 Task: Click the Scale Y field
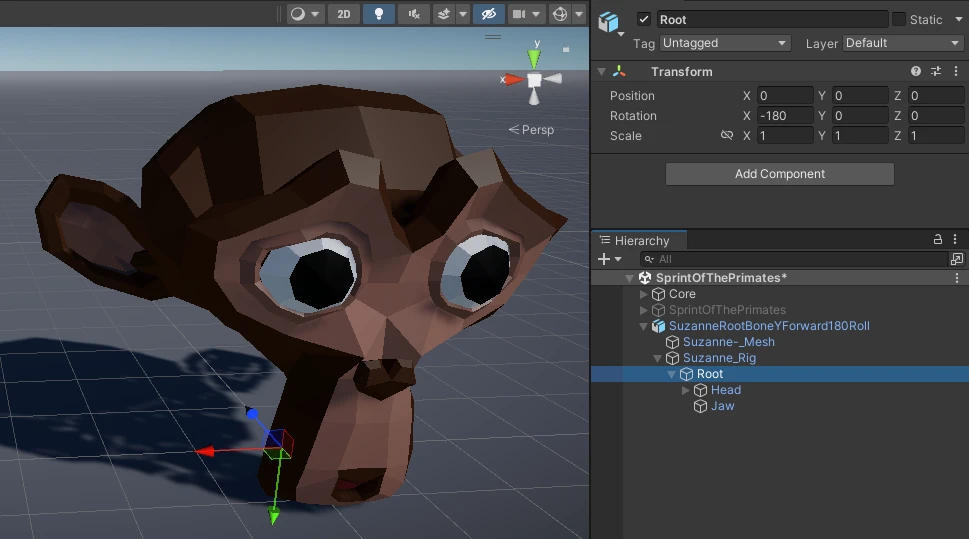pyautogui.click(x=860, y=135)
